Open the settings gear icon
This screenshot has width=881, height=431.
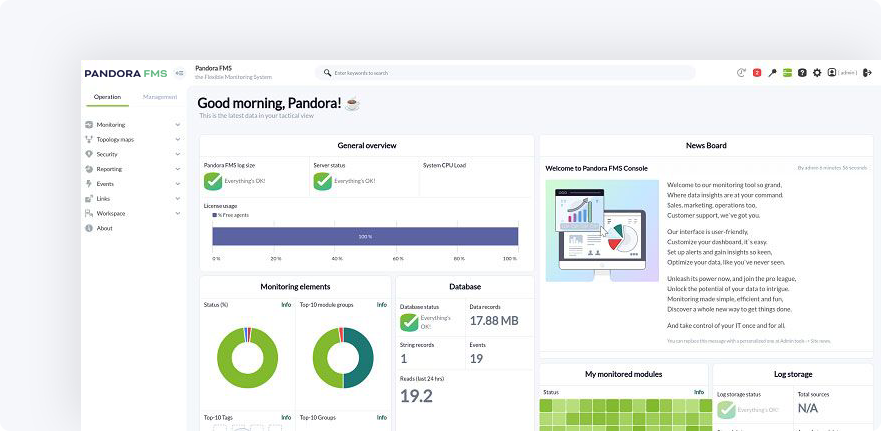coord(817,72)
